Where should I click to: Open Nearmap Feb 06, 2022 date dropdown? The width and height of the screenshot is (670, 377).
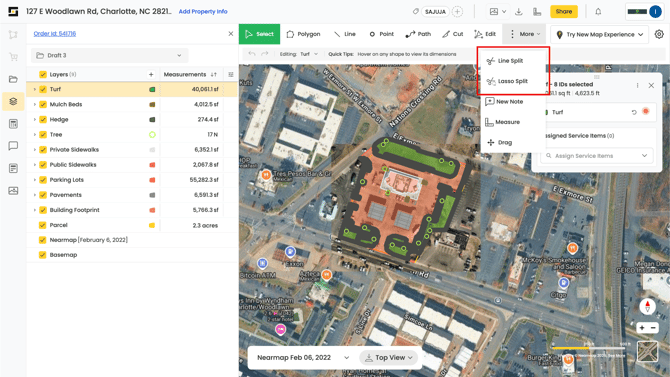click(303, 357)
